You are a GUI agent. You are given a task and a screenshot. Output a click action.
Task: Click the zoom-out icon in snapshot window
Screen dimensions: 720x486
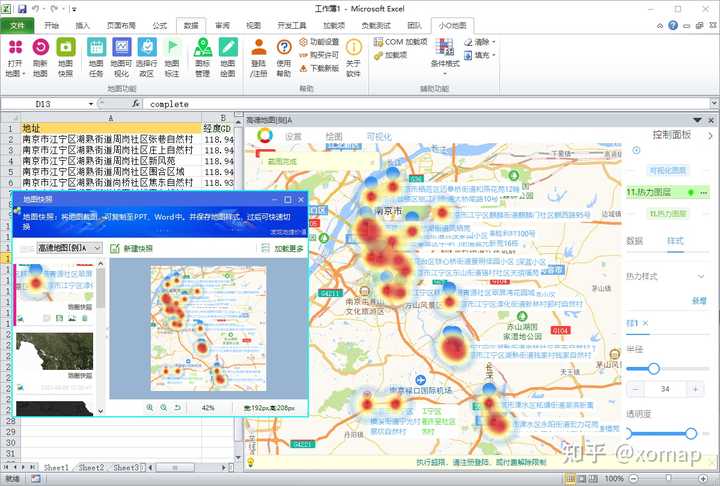[163, 407]
